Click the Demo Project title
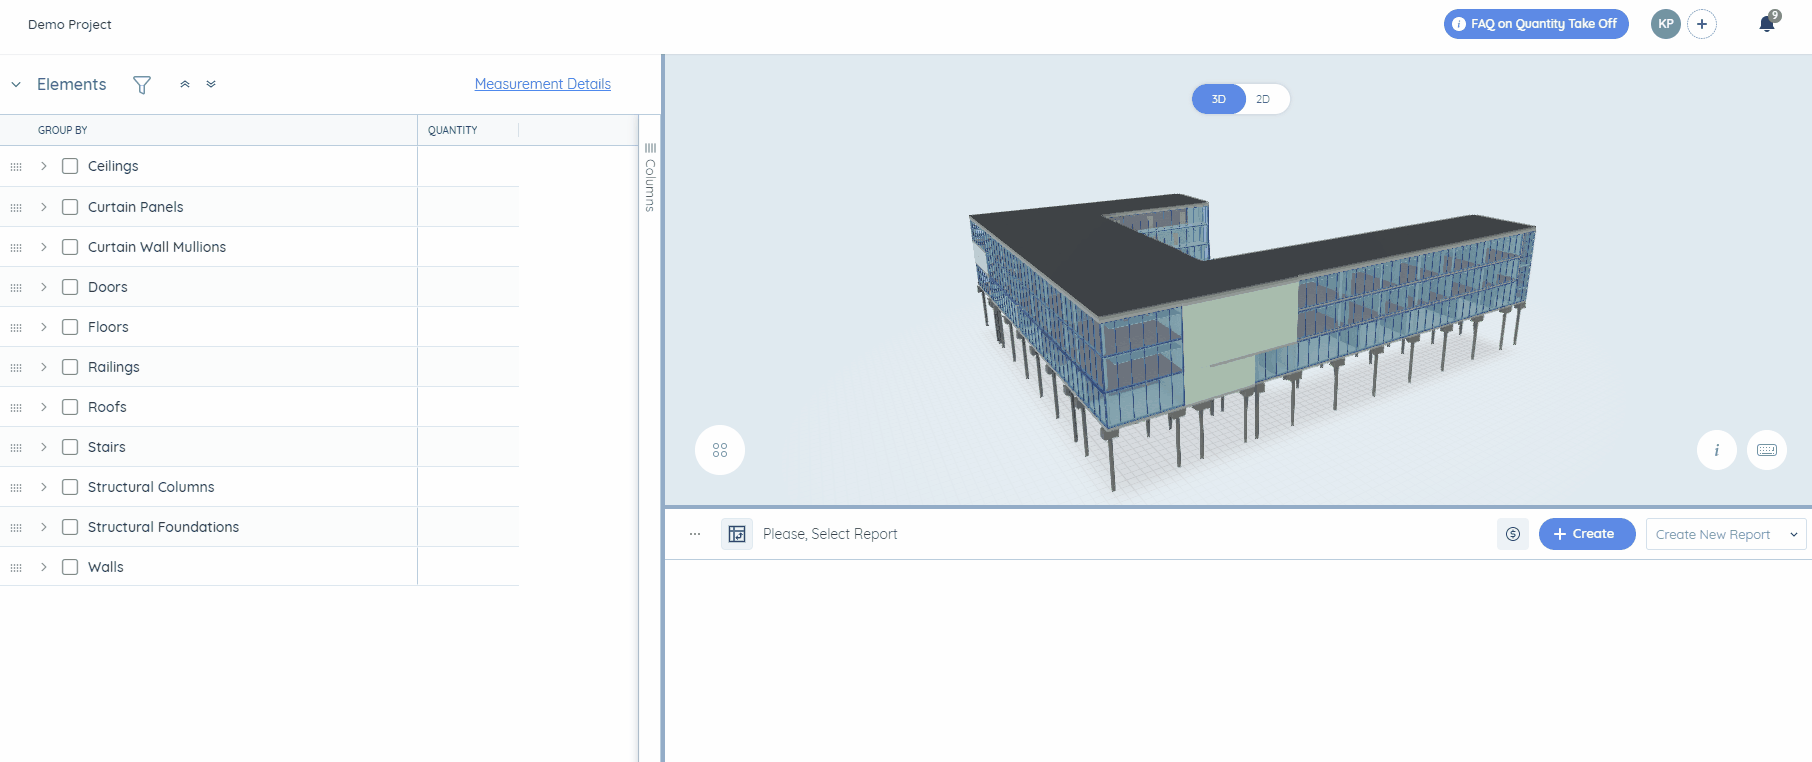 pos(70,24)
